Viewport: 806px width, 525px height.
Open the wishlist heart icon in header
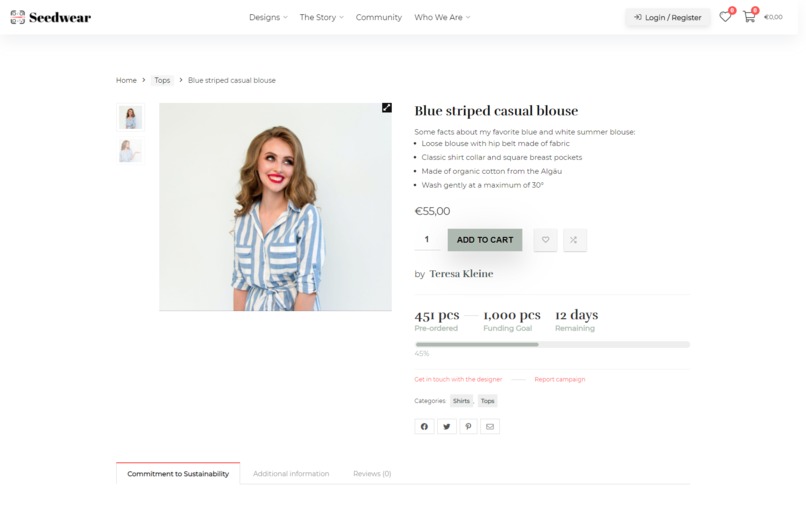(x=725, y=17)
